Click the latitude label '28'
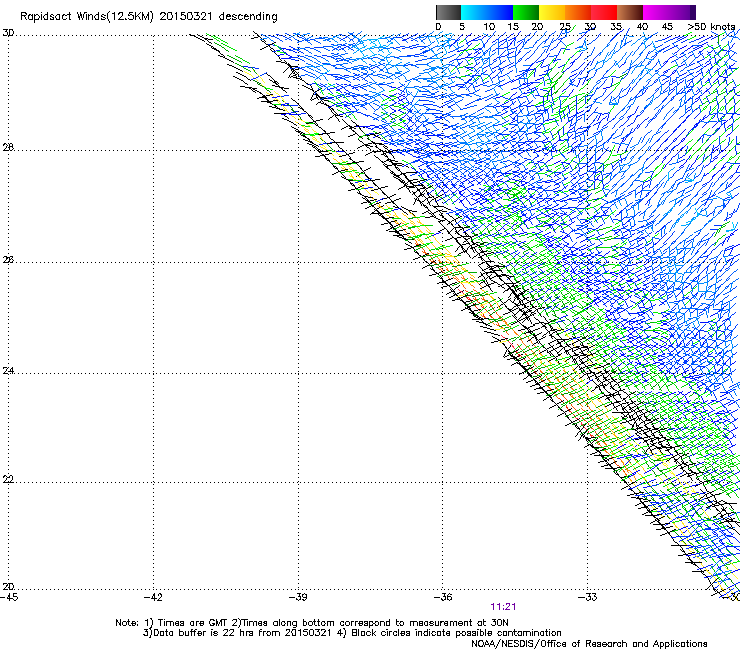This screenshot has height=650, width=740. click(x=8, y=148)
